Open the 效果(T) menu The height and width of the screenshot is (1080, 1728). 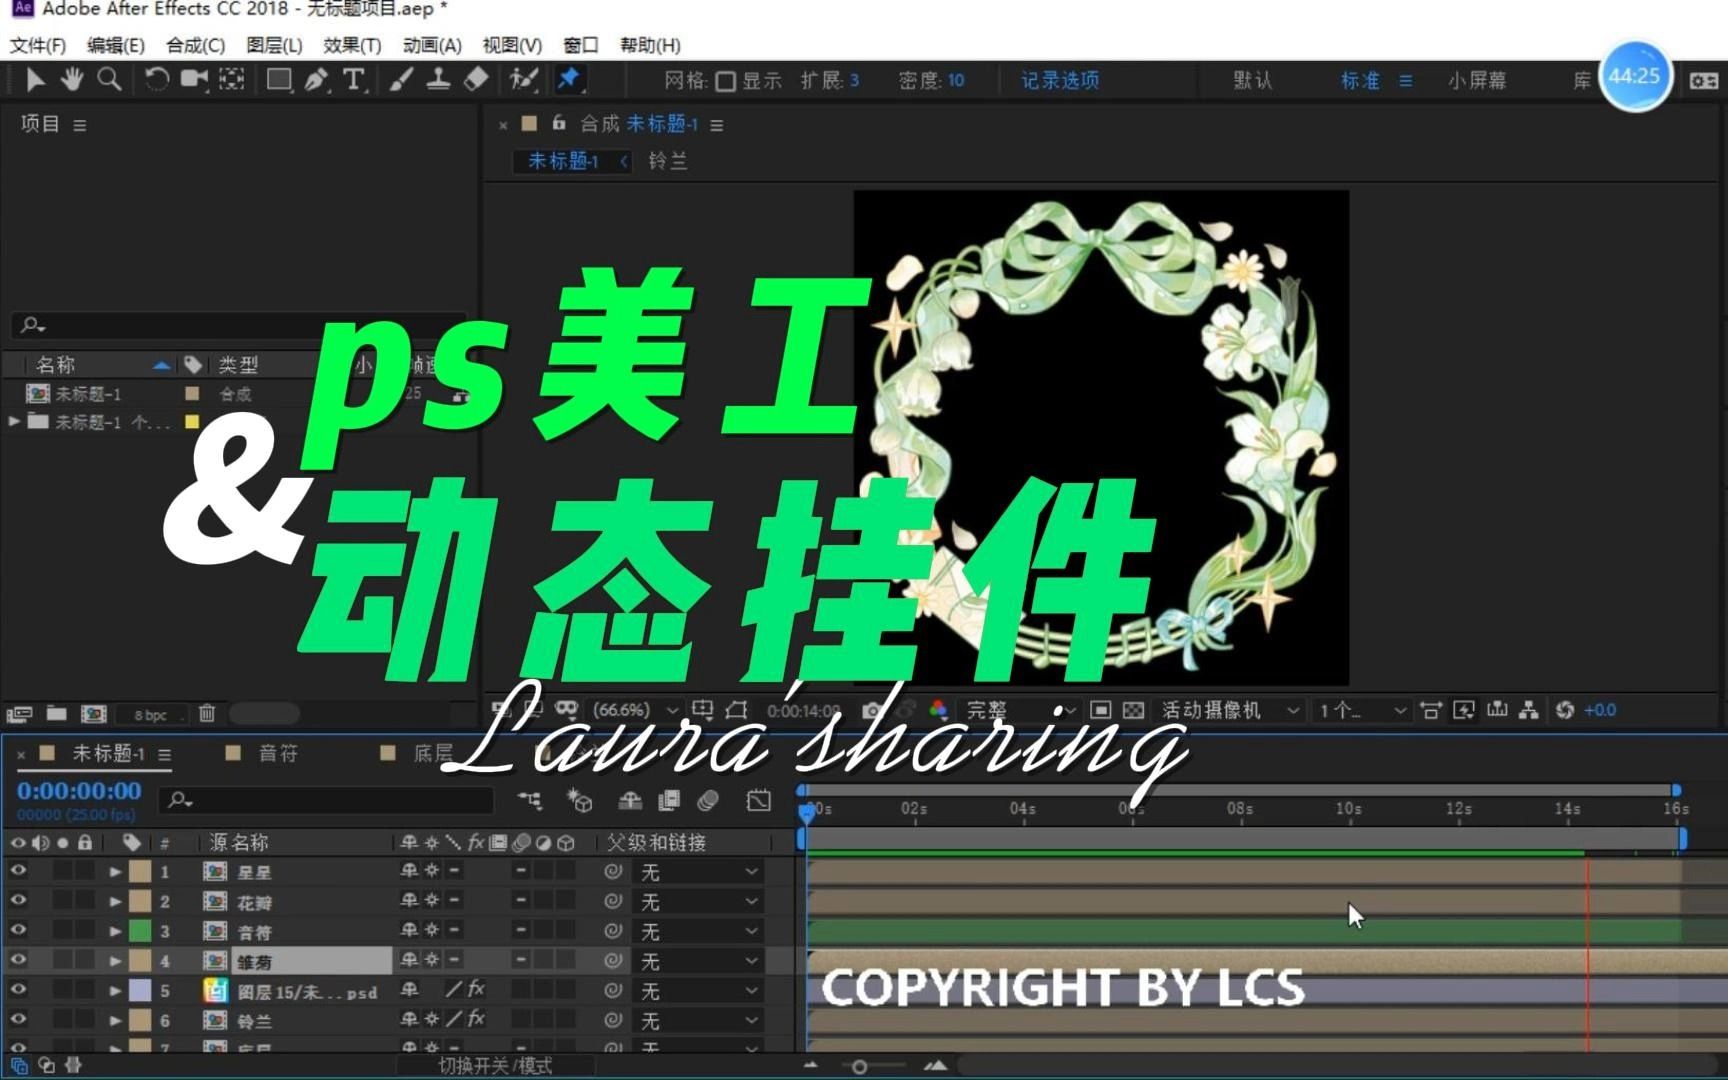point(352,45)
